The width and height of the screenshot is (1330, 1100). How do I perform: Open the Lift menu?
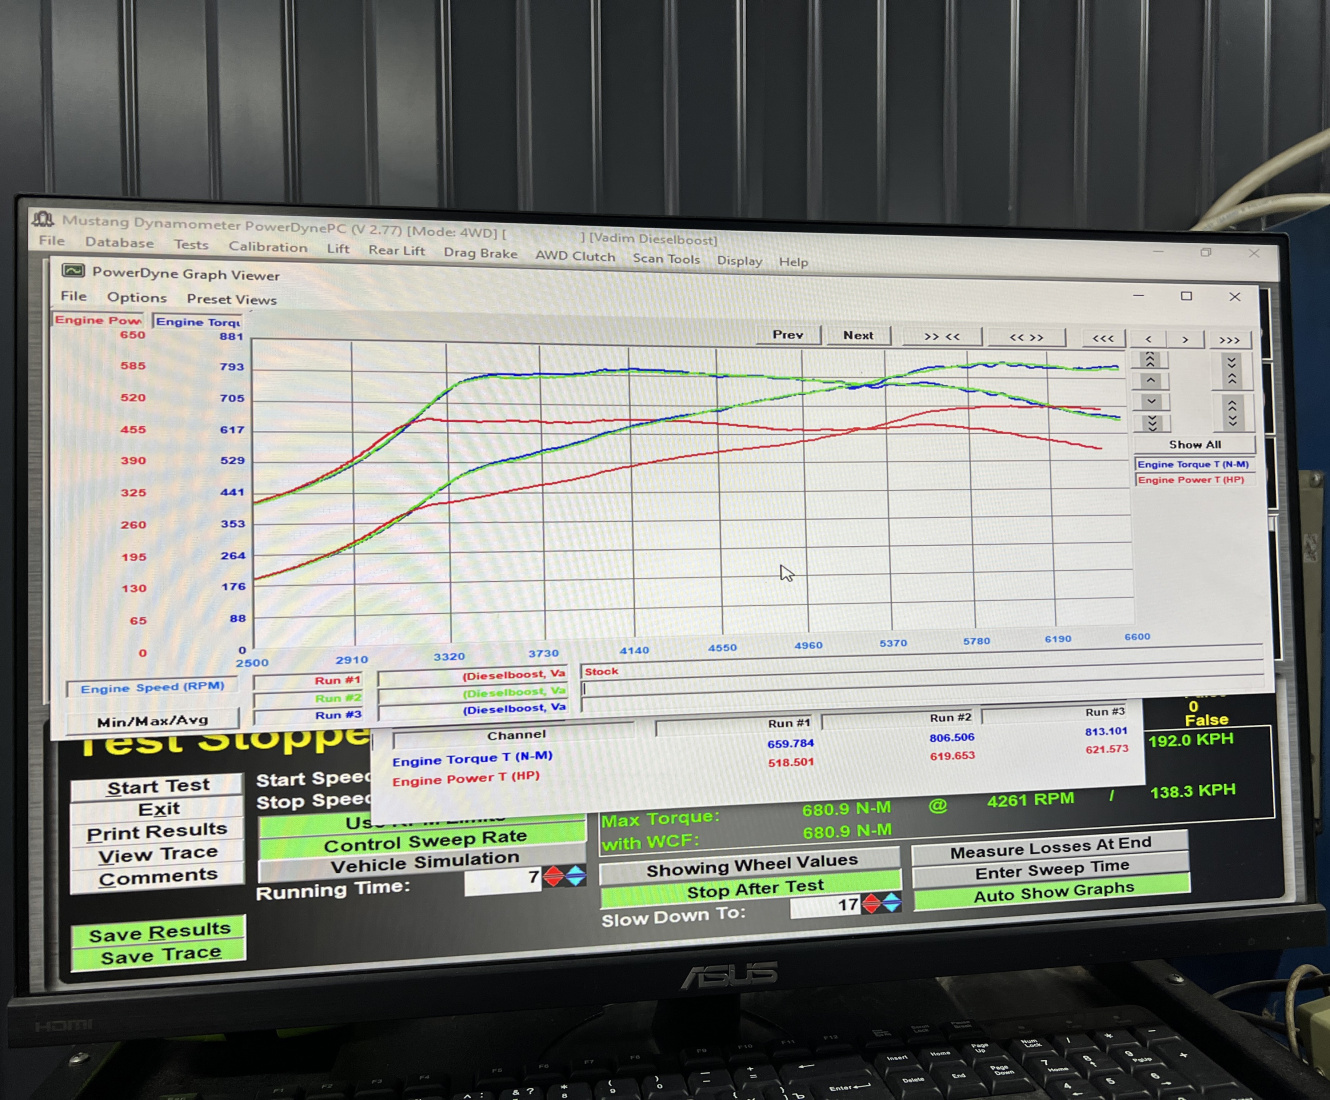click(338, 249)
